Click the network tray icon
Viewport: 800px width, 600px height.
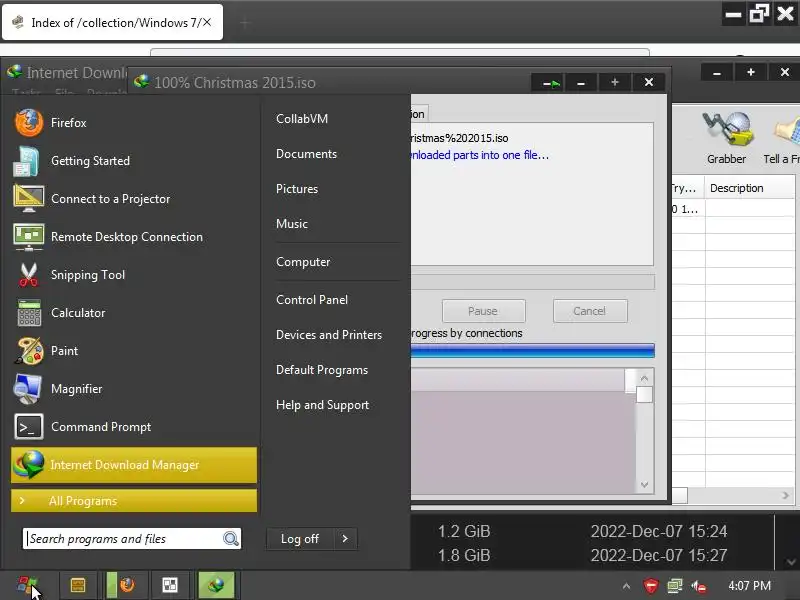(x=675, y=586)
